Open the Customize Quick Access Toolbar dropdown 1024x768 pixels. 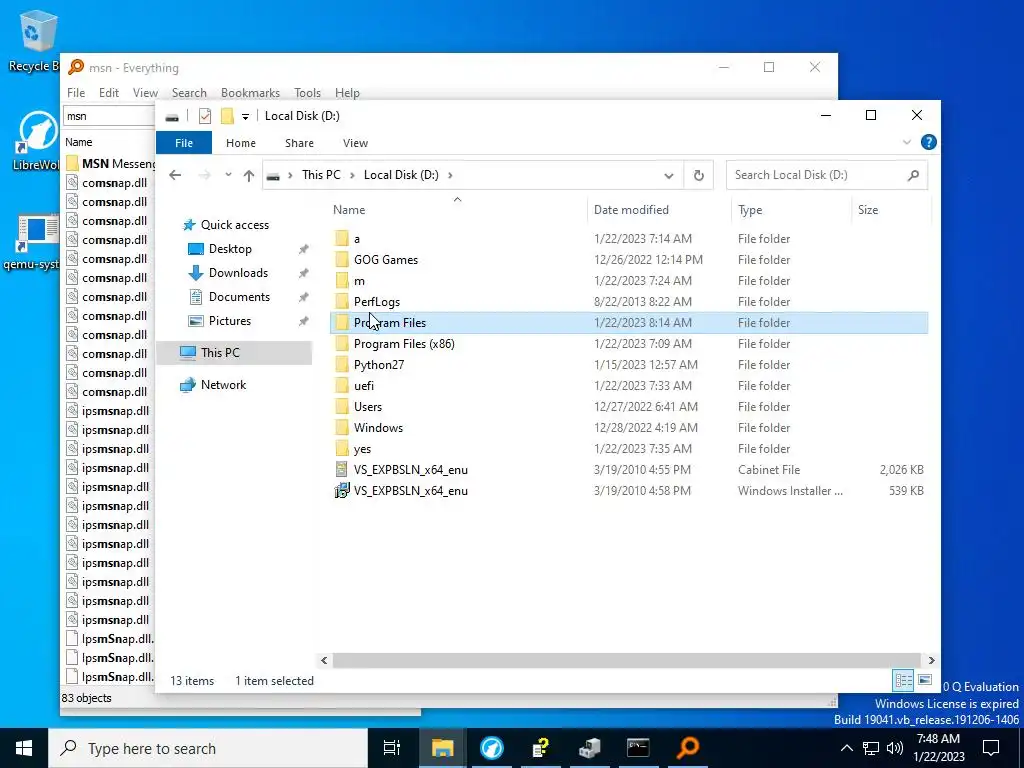[246, 116]
